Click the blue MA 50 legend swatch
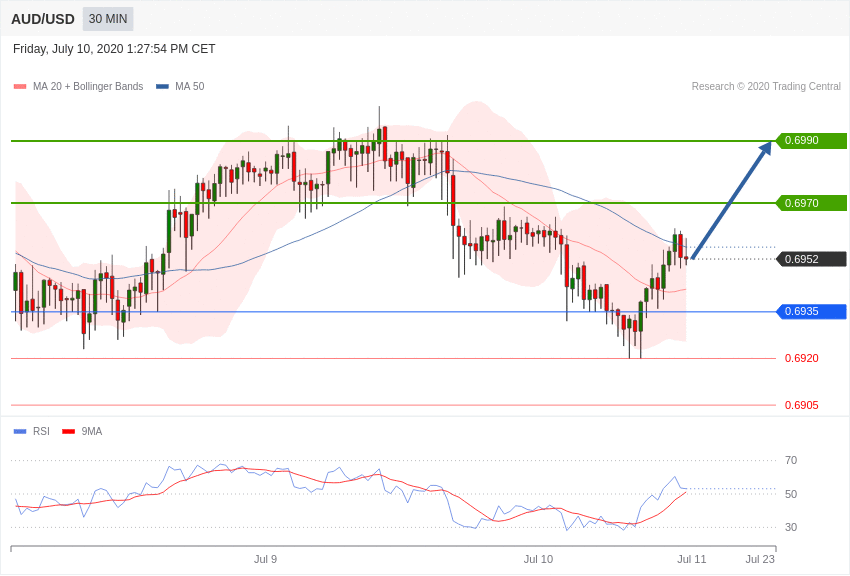Viewport: 850px width, 576px height. point(162,87)
